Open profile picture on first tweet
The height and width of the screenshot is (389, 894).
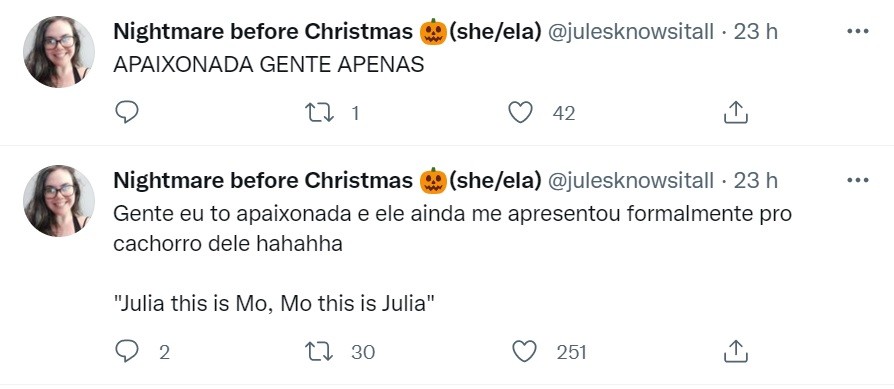pos(59,52)
